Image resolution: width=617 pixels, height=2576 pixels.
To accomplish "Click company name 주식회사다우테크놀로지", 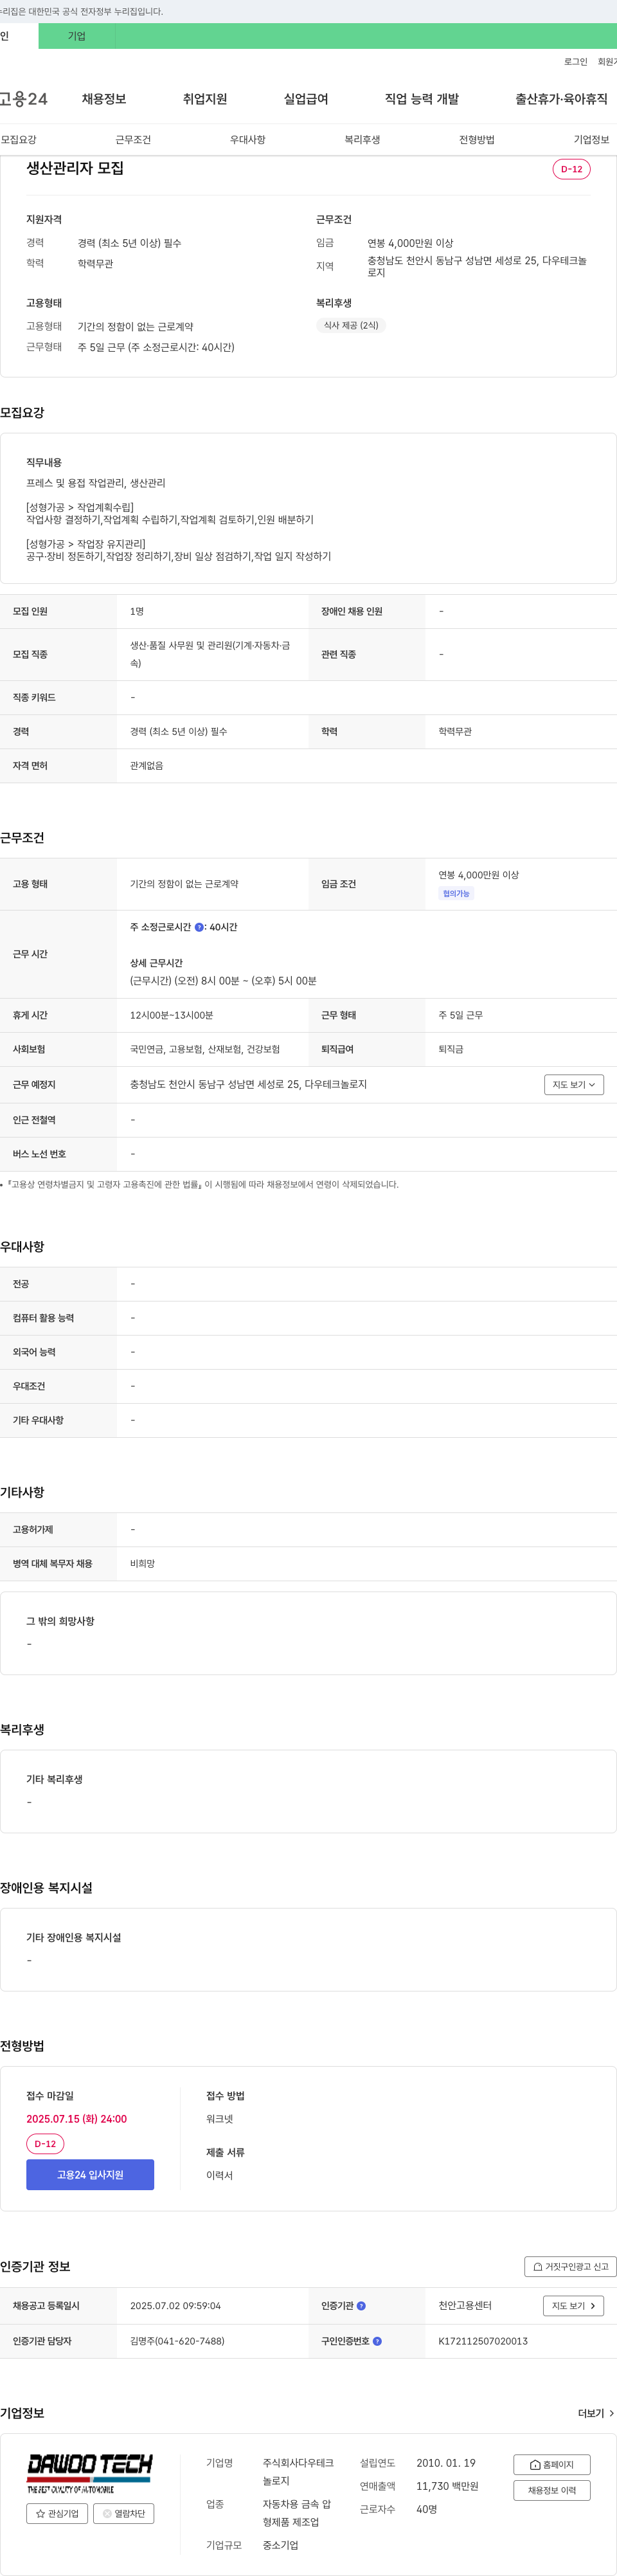I will pos(298,2472).
